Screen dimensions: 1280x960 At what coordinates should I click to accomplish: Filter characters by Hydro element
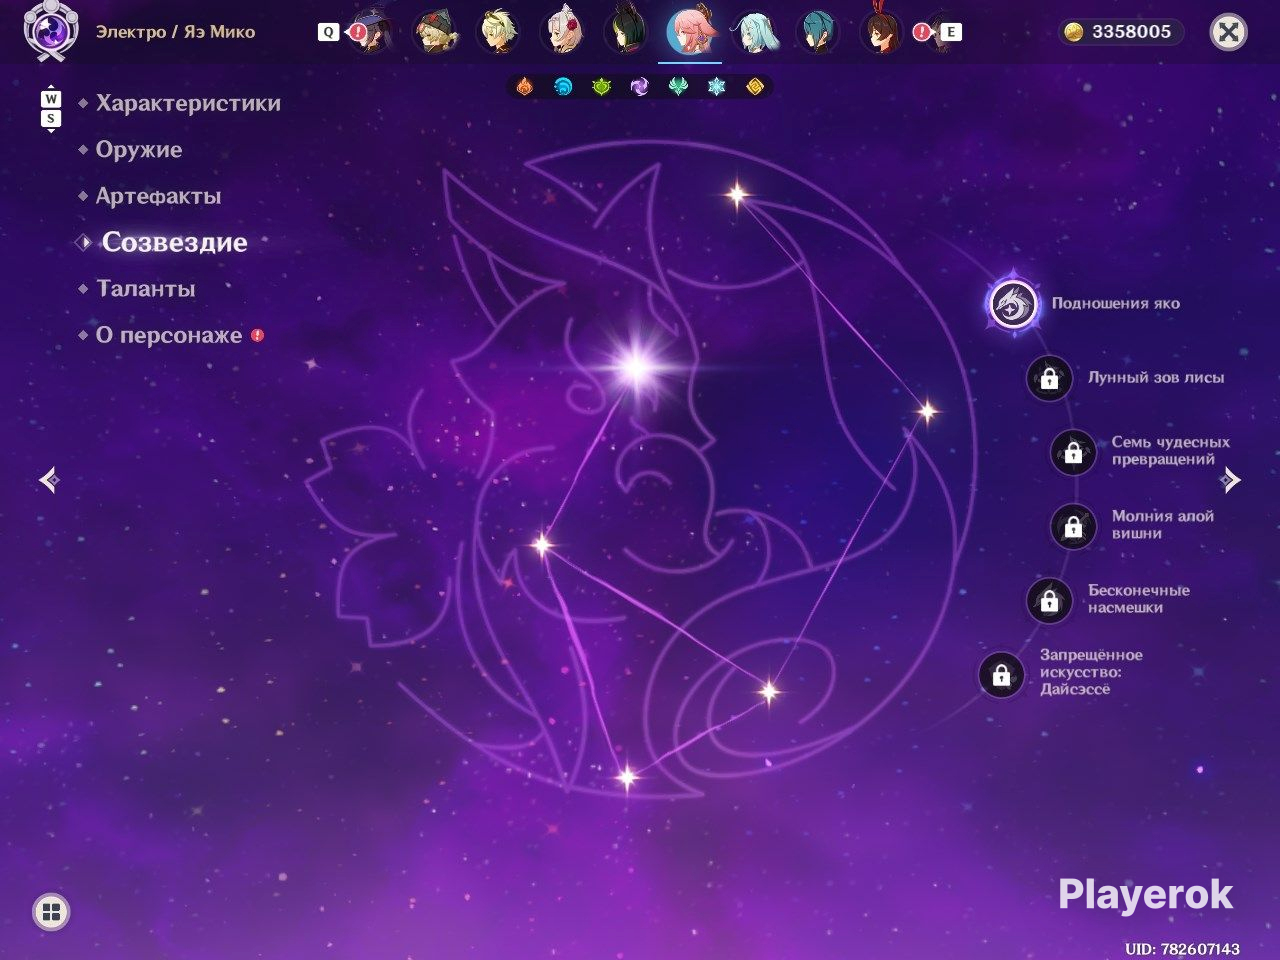(x=563, y=87)
